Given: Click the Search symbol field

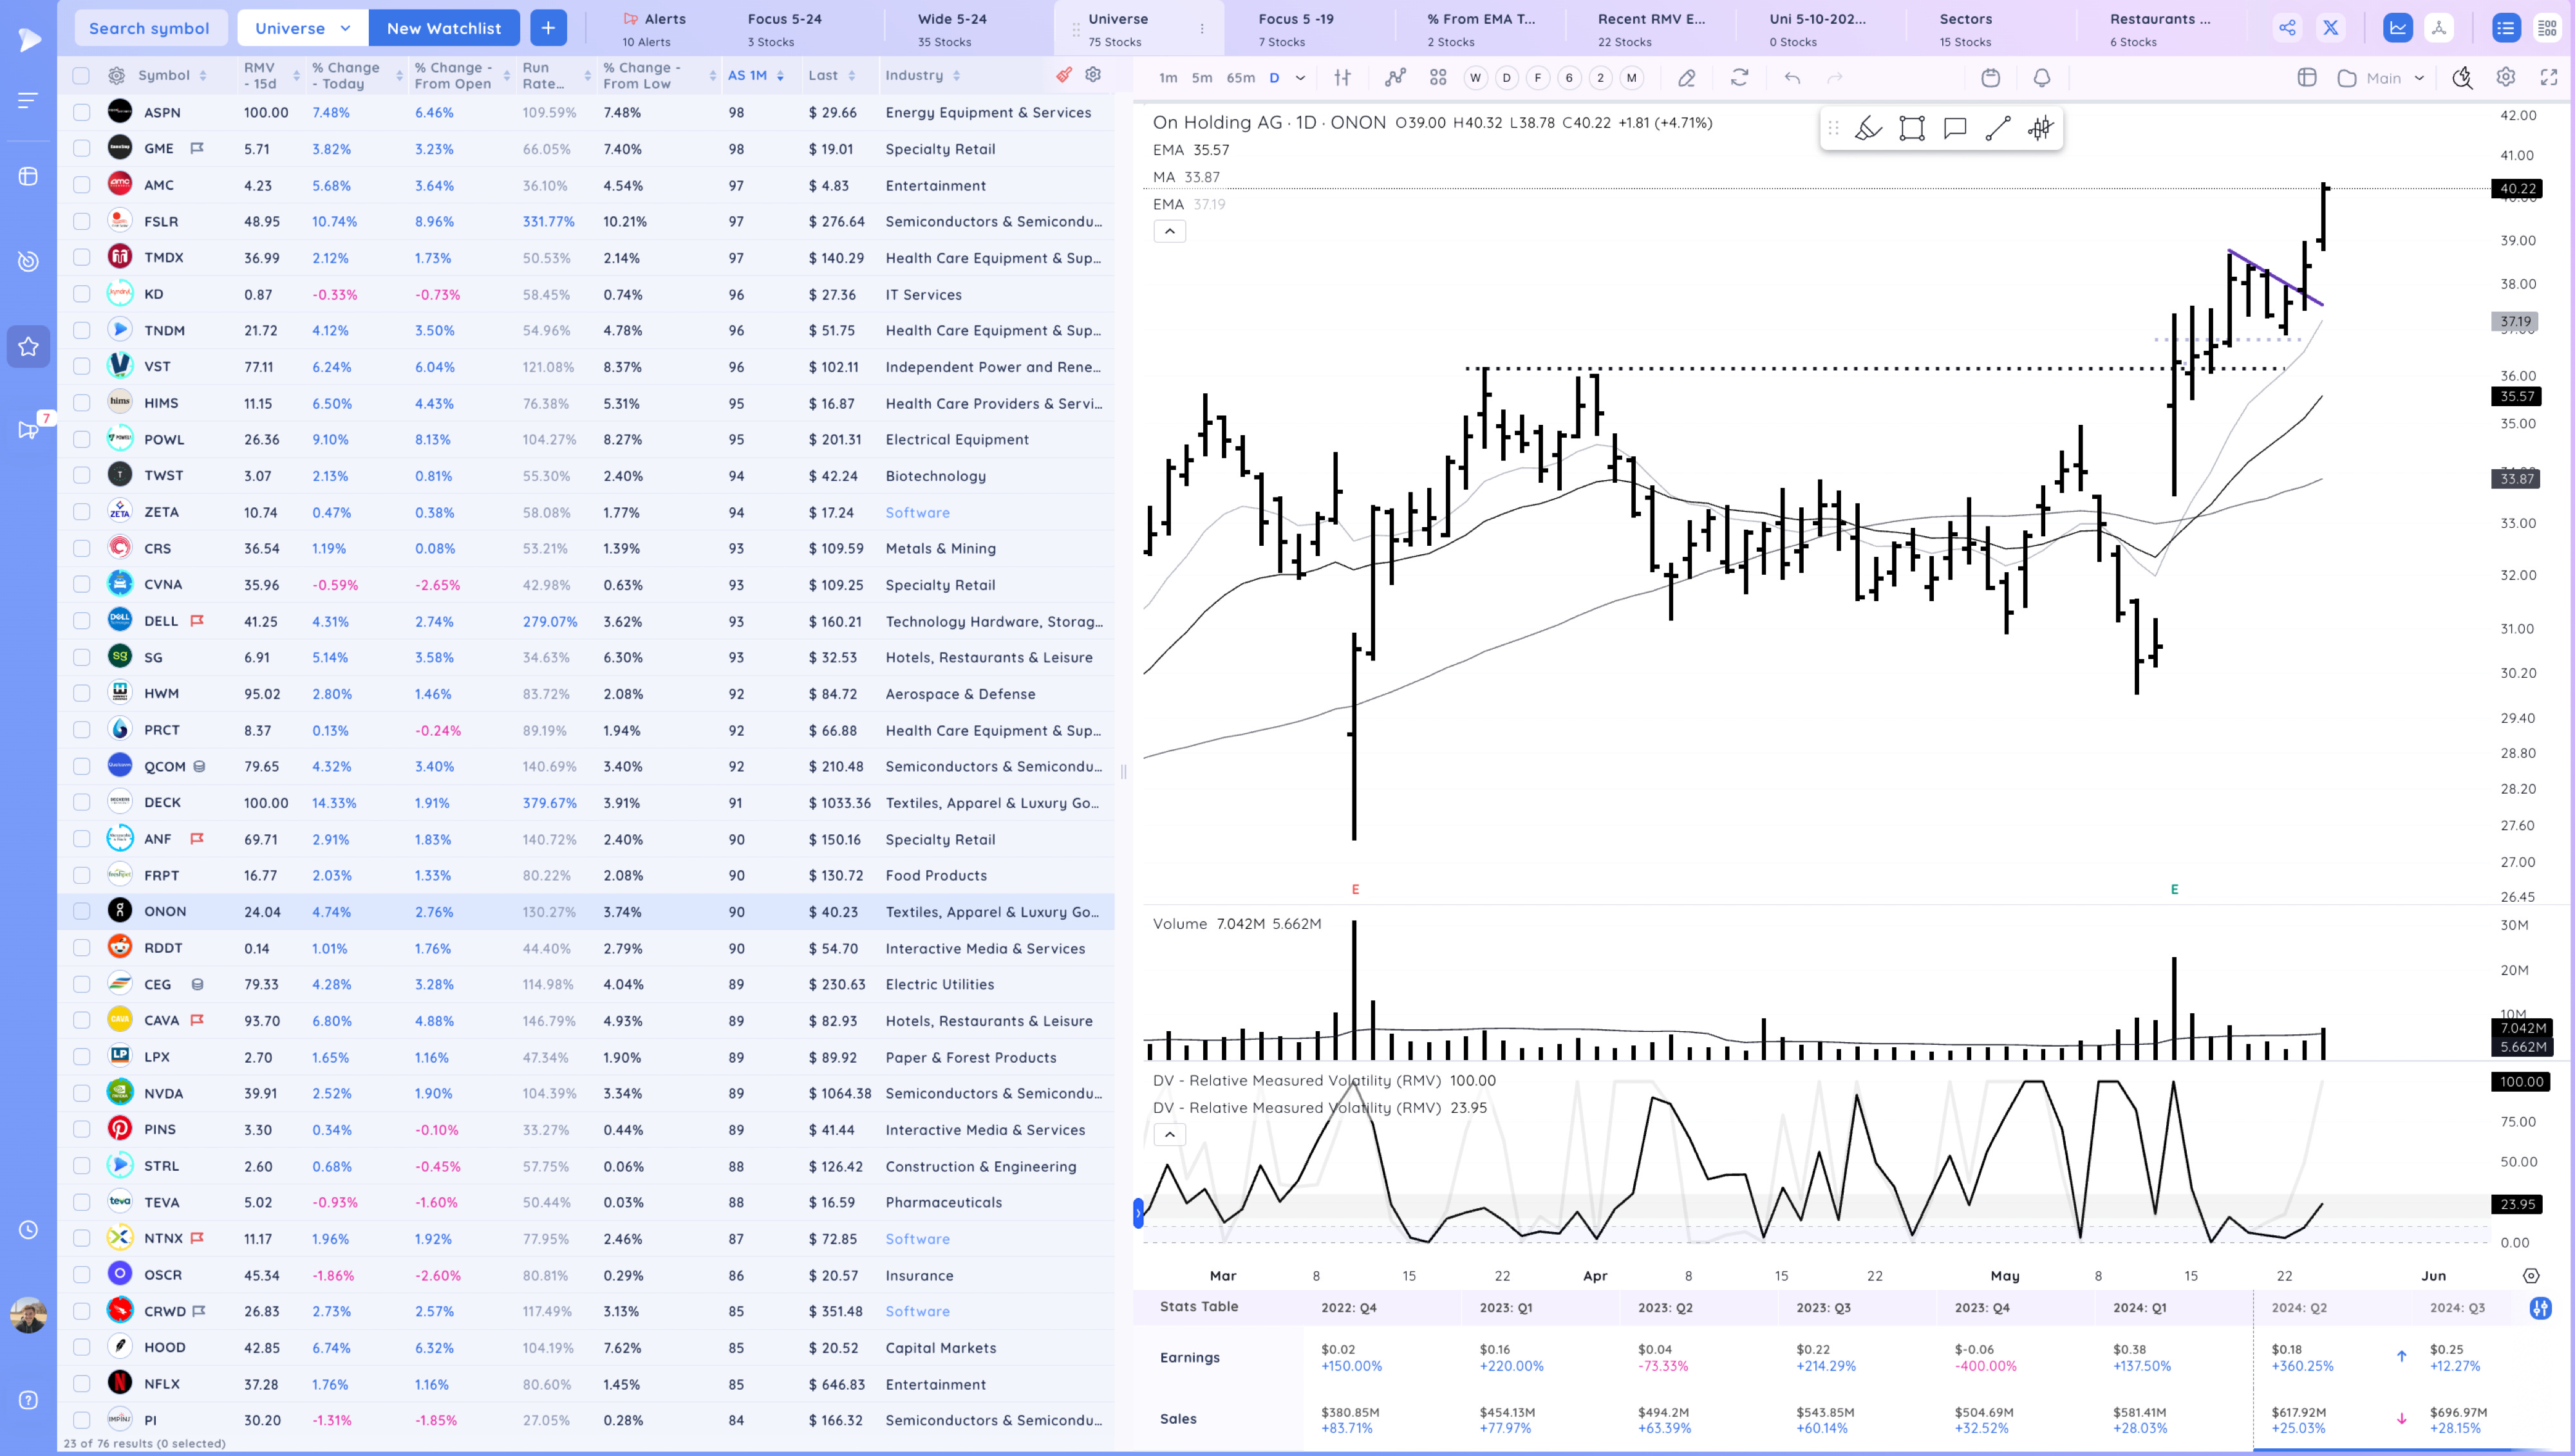Looking at the screenshot, I should pos(150,28).
